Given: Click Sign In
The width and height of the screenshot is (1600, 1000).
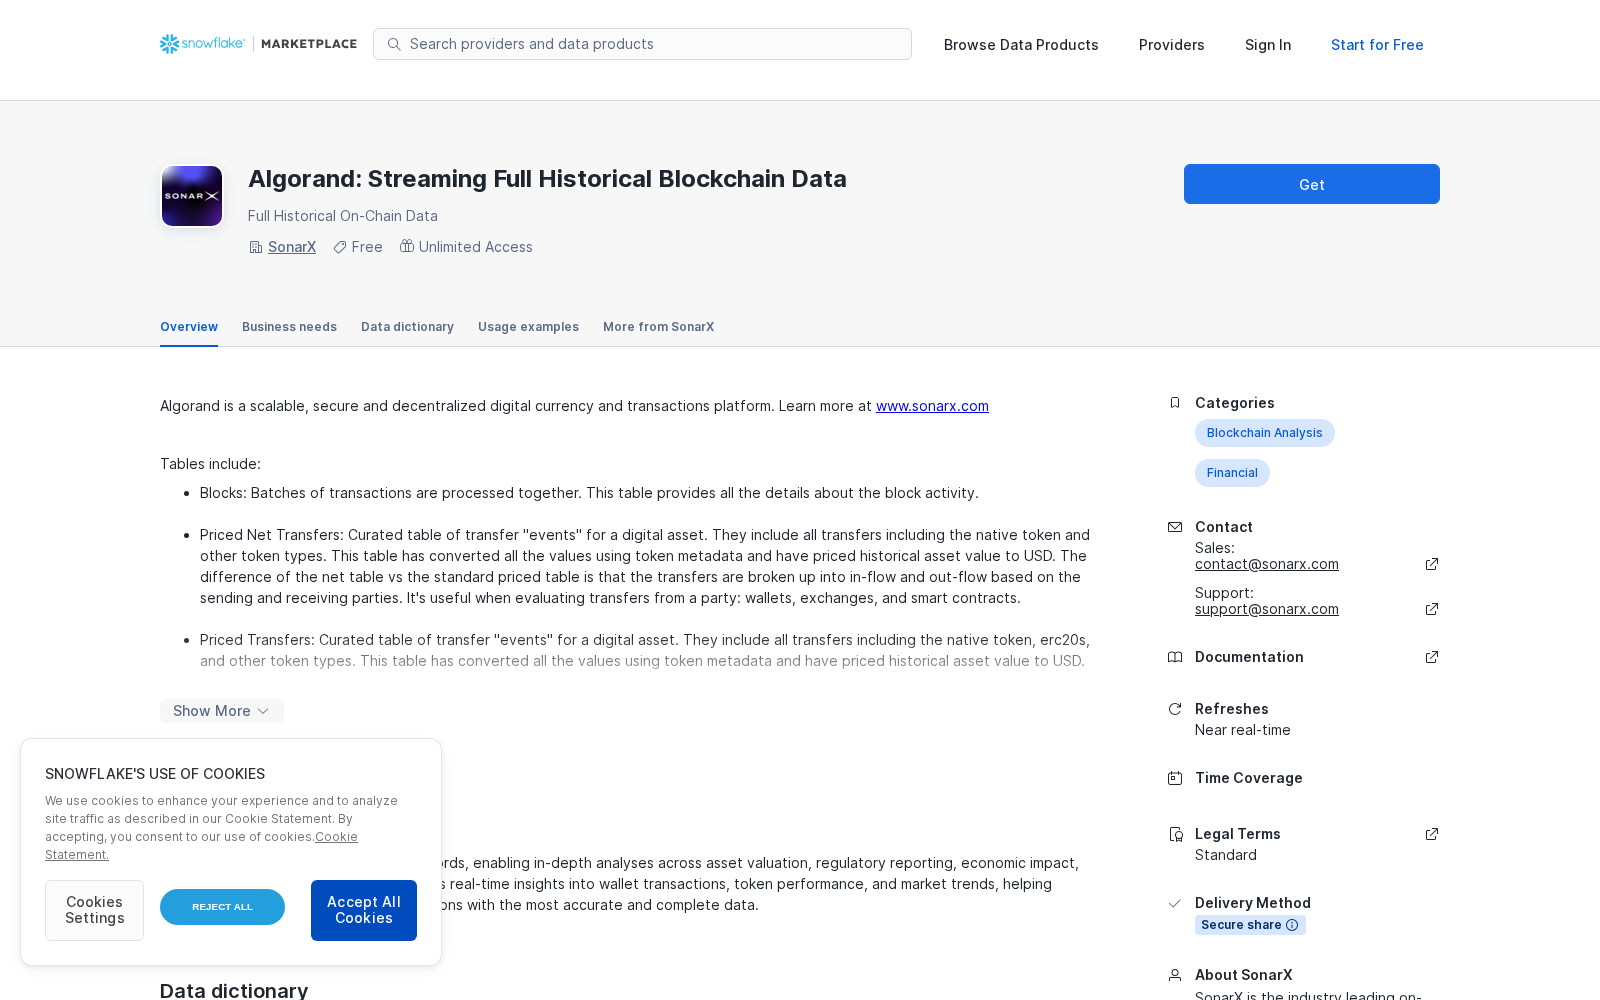Looking at the screenshot, I should pyautogui.click(x=1268, y=45).
